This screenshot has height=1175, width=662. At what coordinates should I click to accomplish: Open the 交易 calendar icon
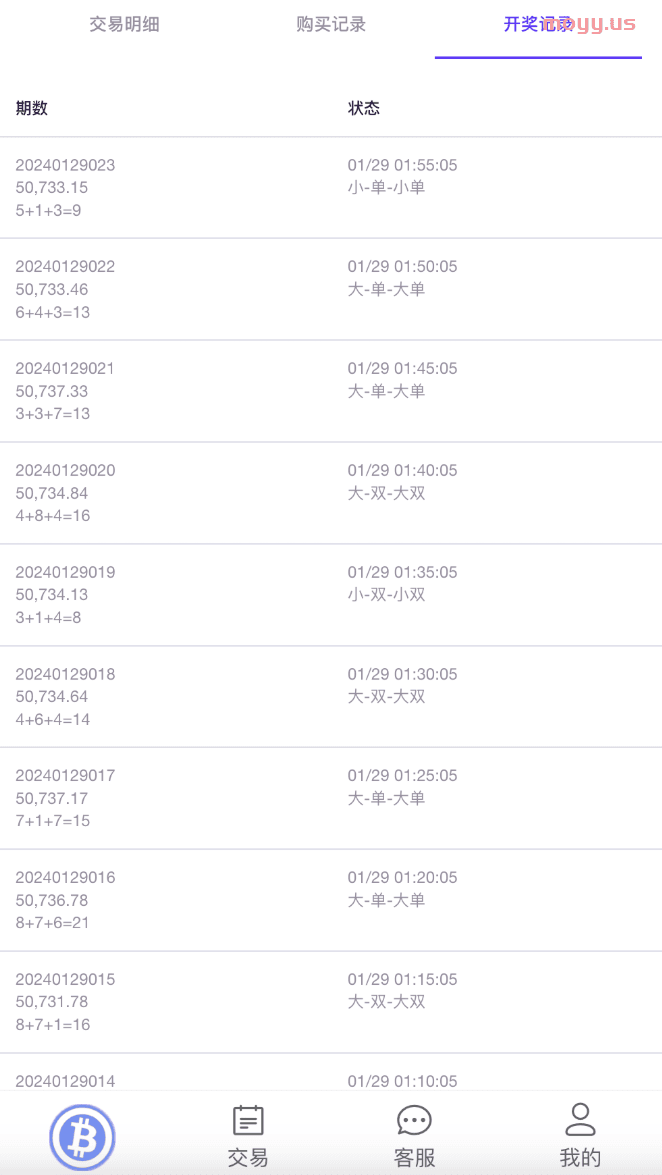coord(248,1121)
